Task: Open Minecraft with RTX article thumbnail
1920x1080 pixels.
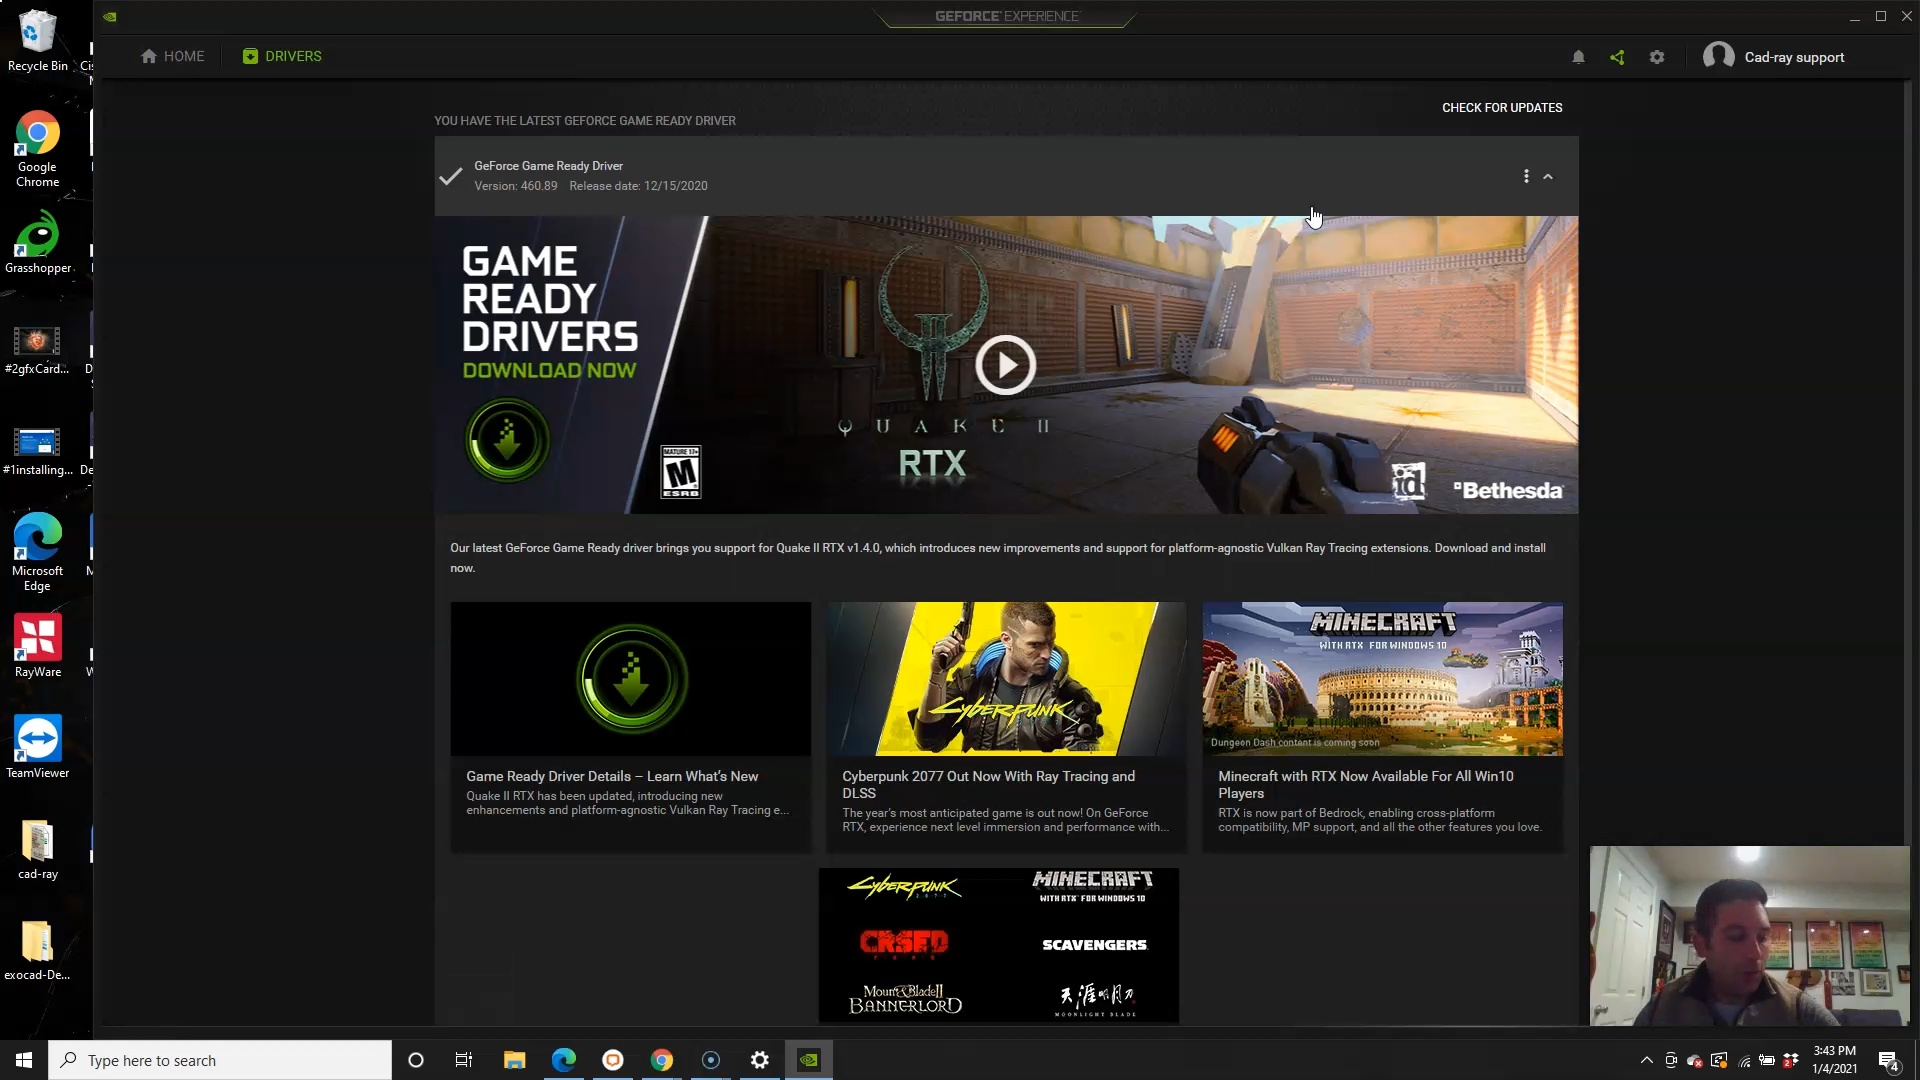Action: [1382, 679]
